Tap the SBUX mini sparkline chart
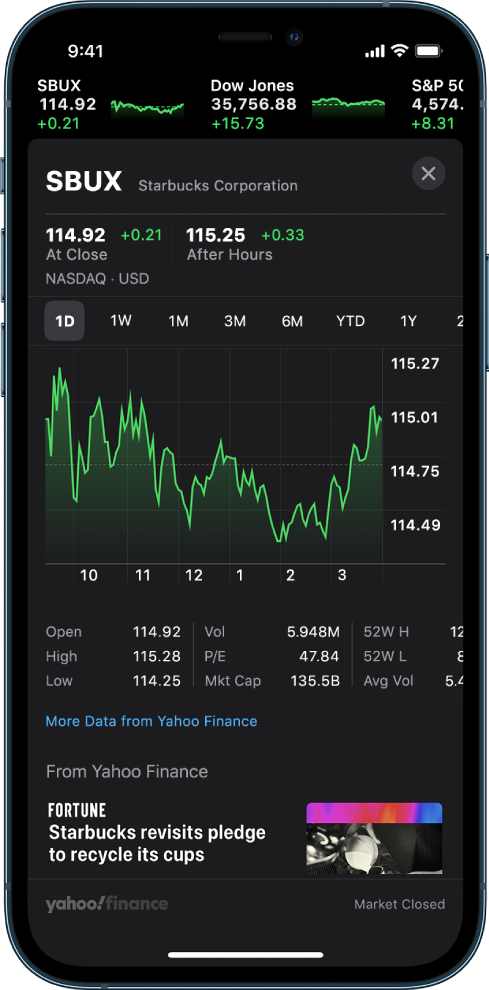The height and width of the screenshot is (990, 489). [147, 107]
